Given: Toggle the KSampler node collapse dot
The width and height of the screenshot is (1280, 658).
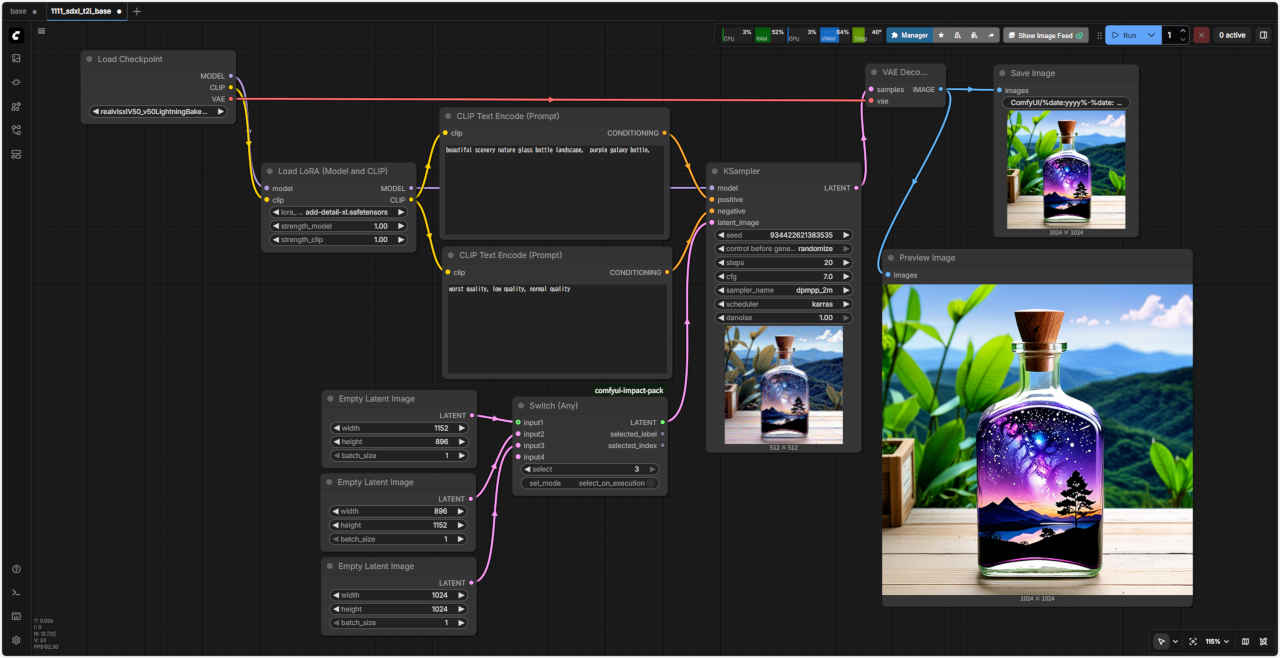Looking at the screenshot, I should [715, 171].
